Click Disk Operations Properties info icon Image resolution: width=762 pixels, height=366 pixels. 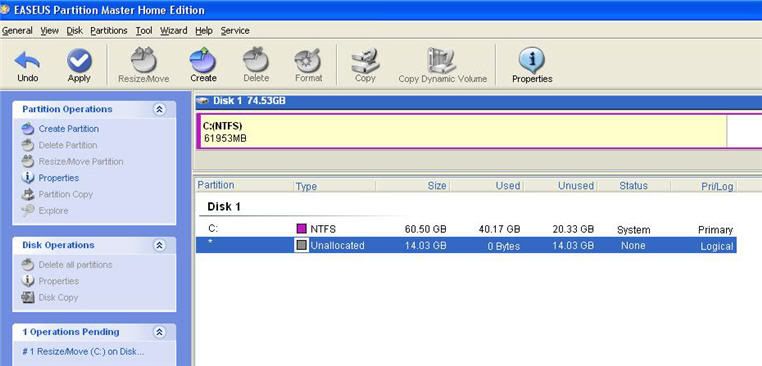[28, 281]
